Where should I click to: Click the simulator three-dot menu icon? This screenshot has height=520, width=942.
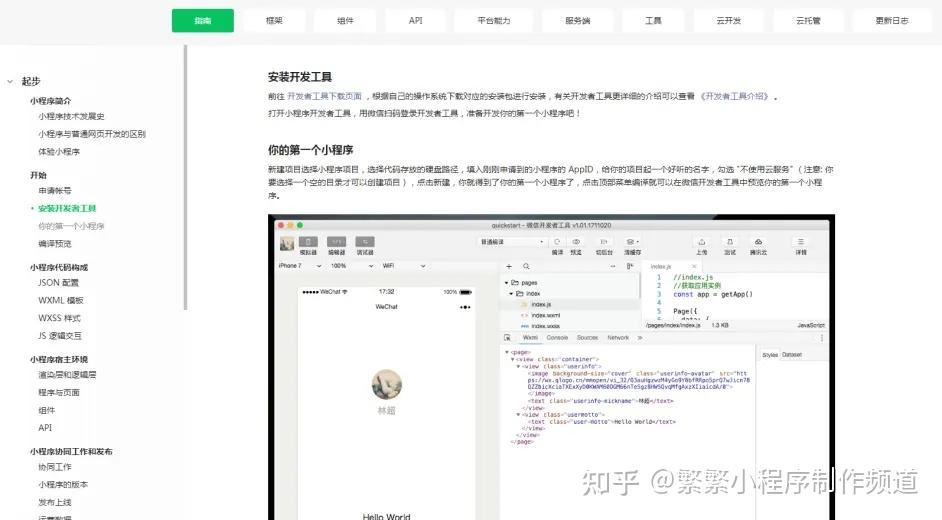465,307
